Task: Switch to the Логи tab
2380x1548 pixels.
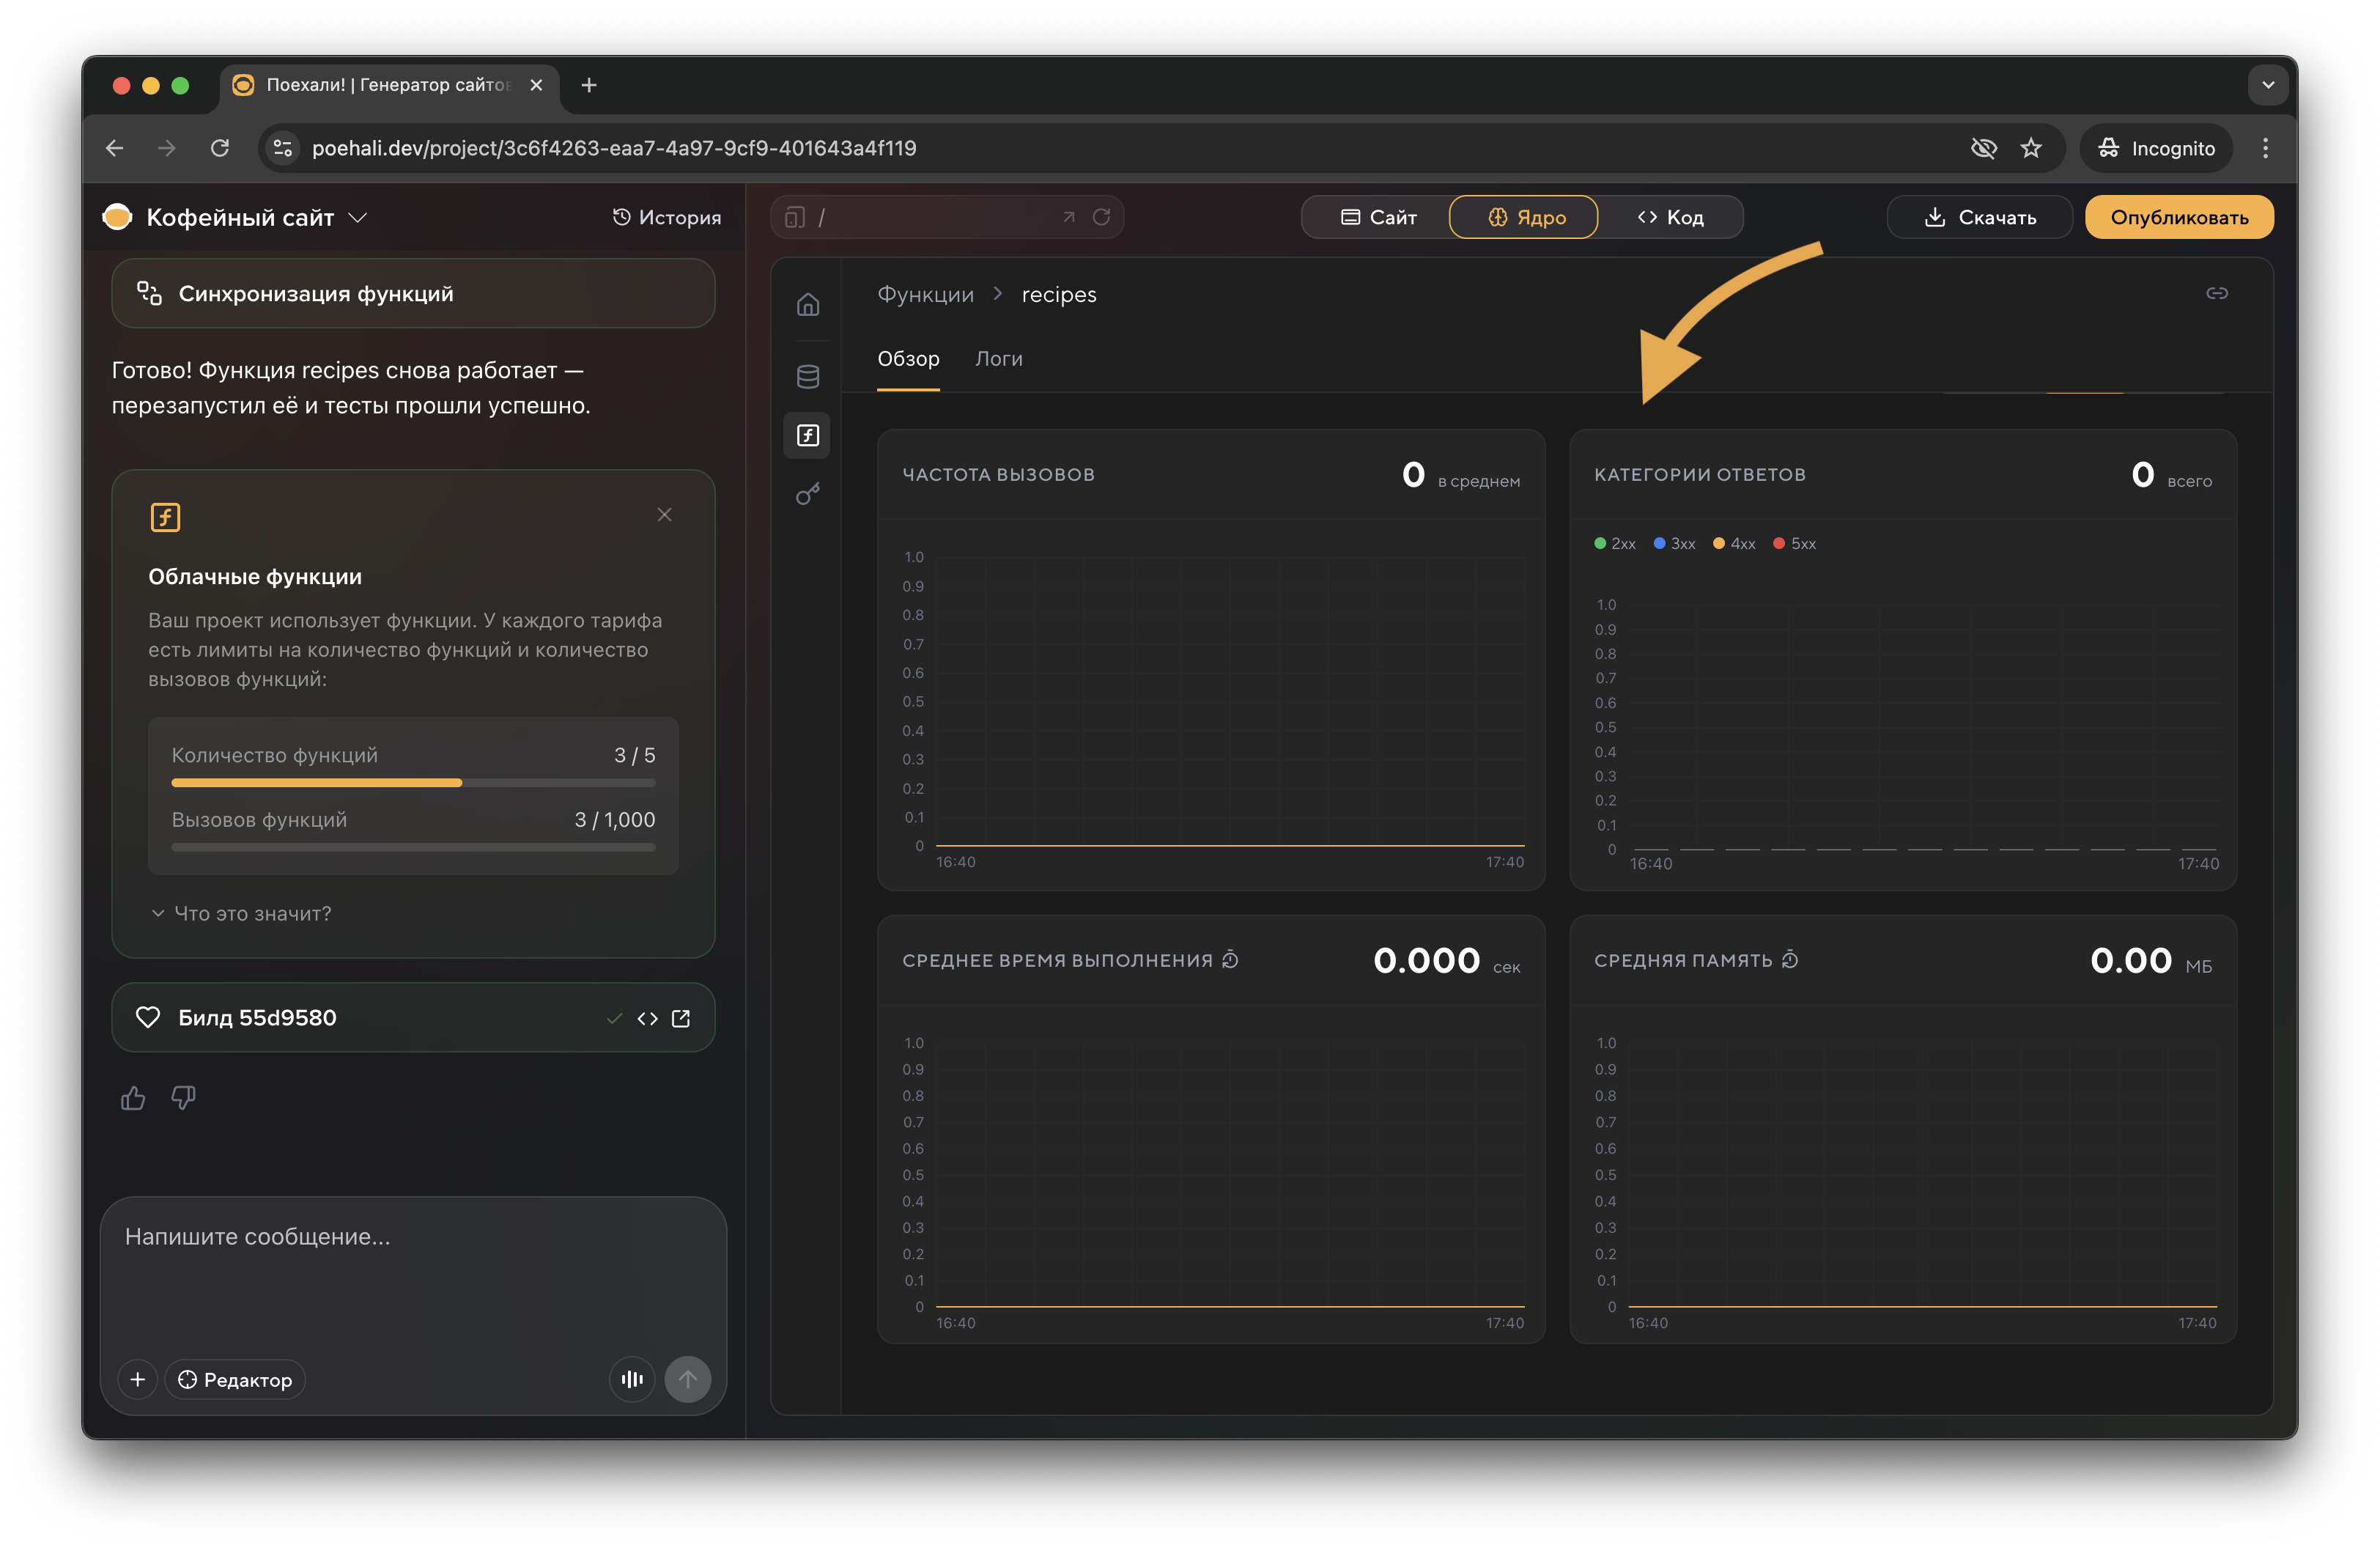Action: click(x=998, y=359)
